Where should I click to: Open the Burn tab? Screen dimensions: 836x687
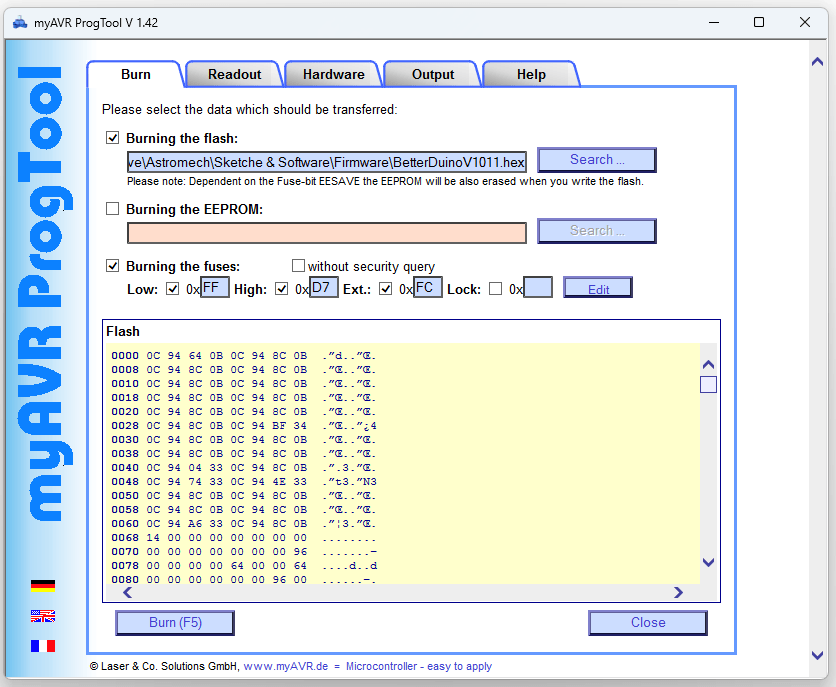135,74
